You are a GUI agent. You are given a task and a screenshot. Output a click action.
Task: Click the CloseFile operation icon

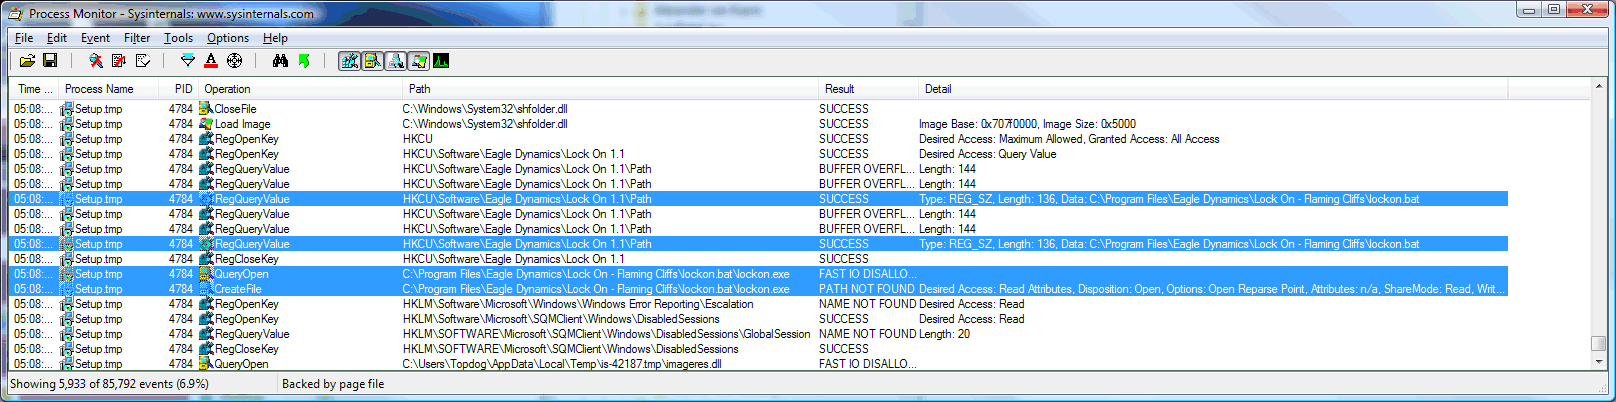point(206,109)
